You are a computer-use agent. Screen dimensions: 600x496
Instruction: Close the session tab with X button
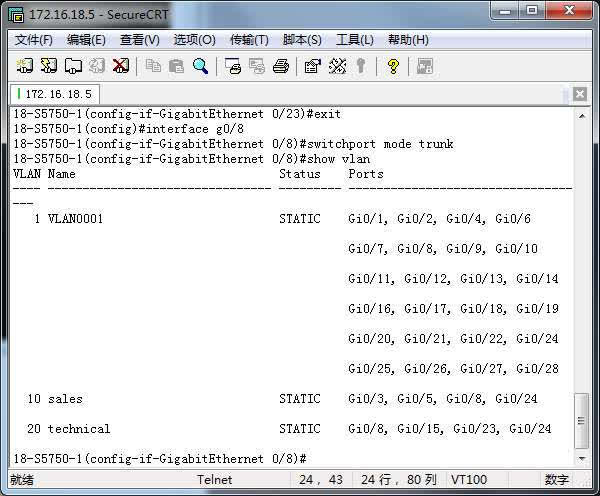(x=579, y=94)
